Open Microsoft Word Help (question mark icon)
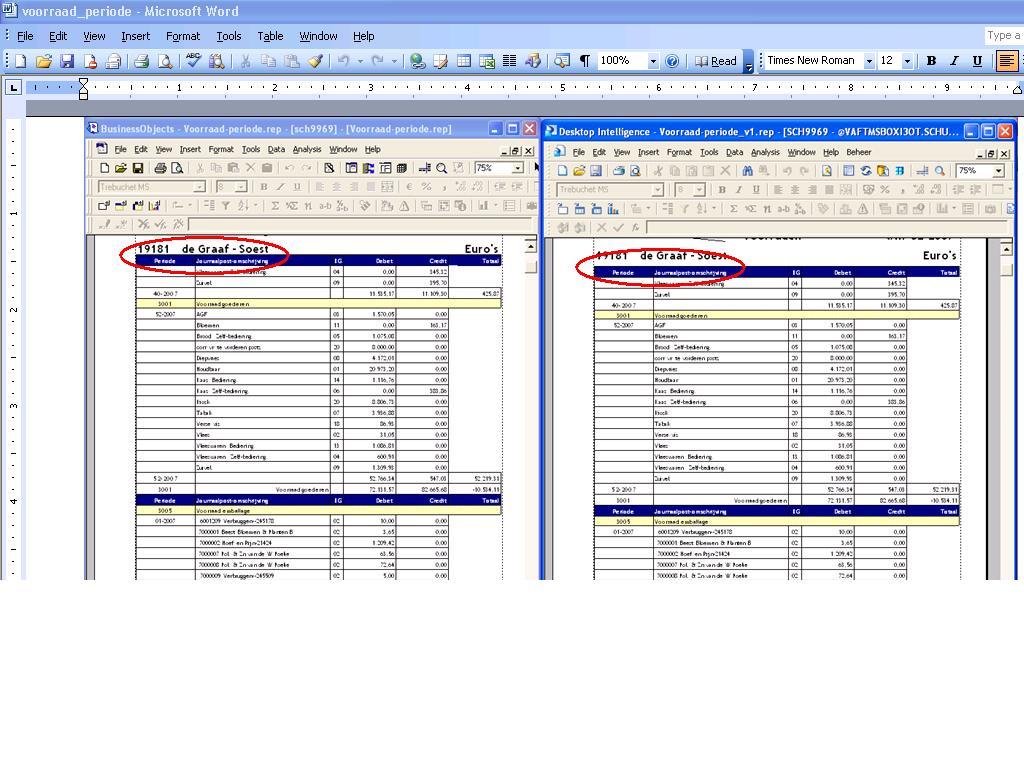 tap(672, 61)
